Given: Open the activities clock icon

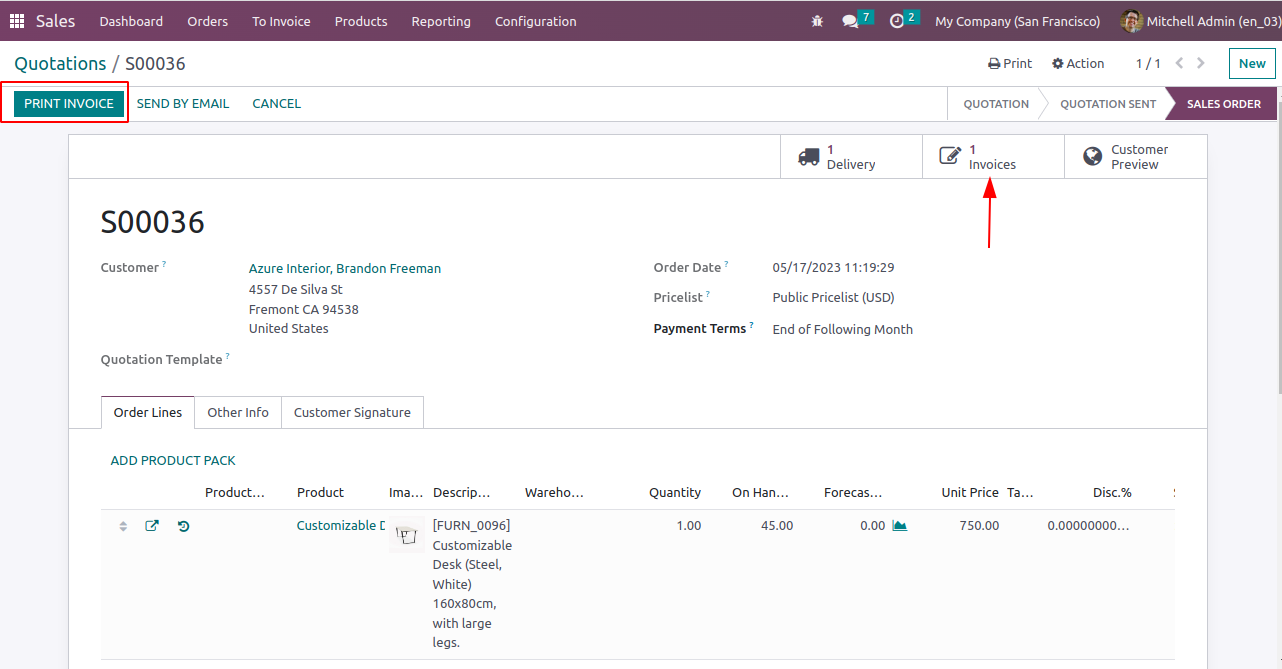Looking at the screenshot, I should tap(897, 21).
